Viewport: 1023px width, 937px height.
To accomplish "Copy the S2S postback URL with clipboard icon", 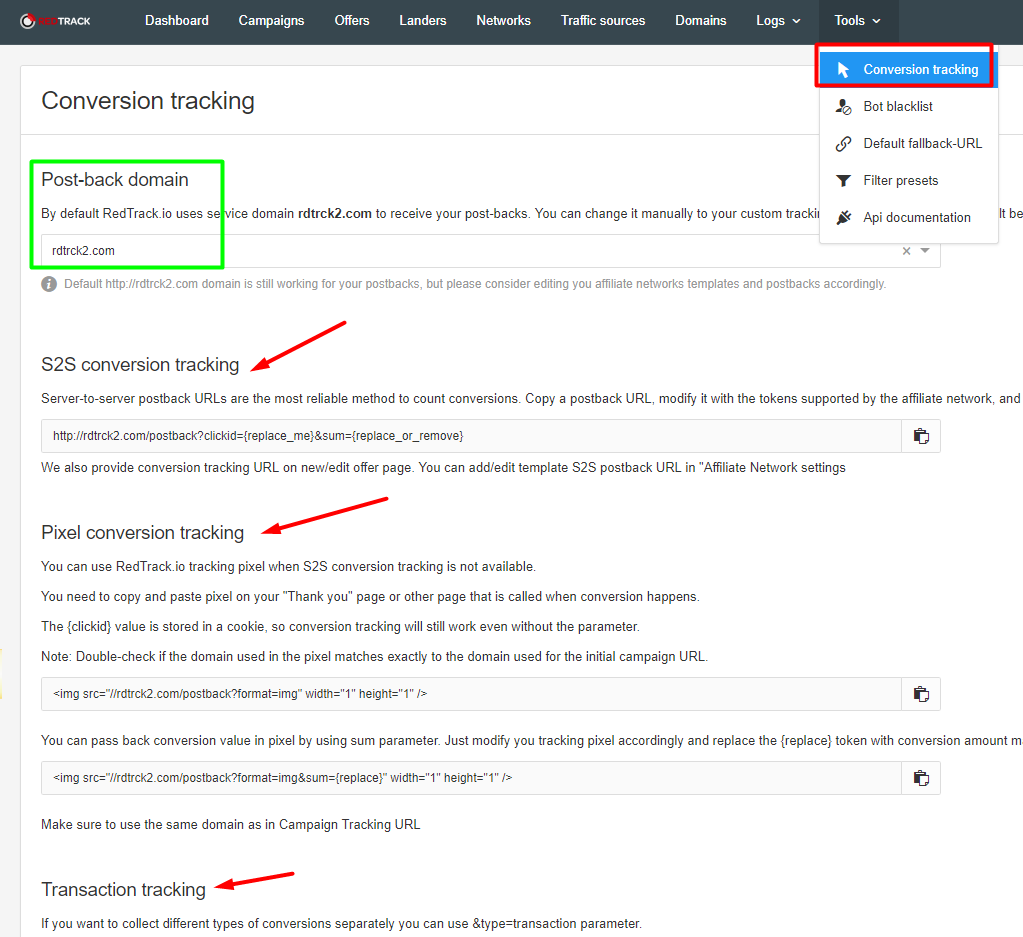I will (921, 436).
